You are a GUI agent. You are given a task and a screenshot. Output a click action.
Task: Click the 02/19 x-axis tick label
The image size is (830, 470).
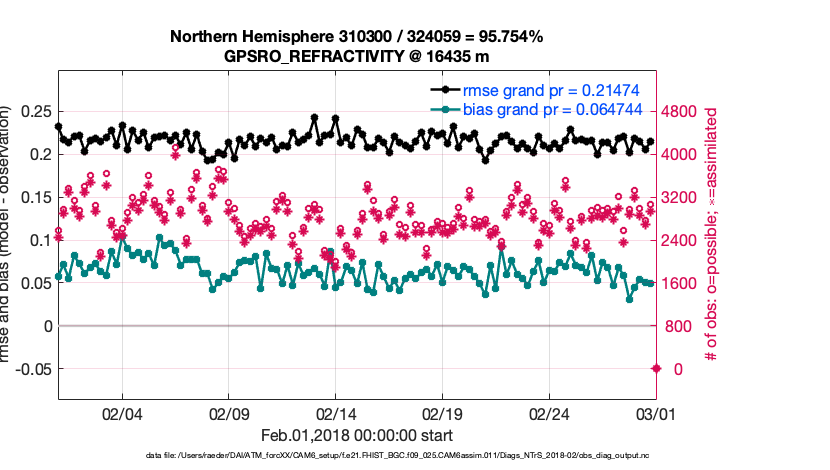point(442,414)
